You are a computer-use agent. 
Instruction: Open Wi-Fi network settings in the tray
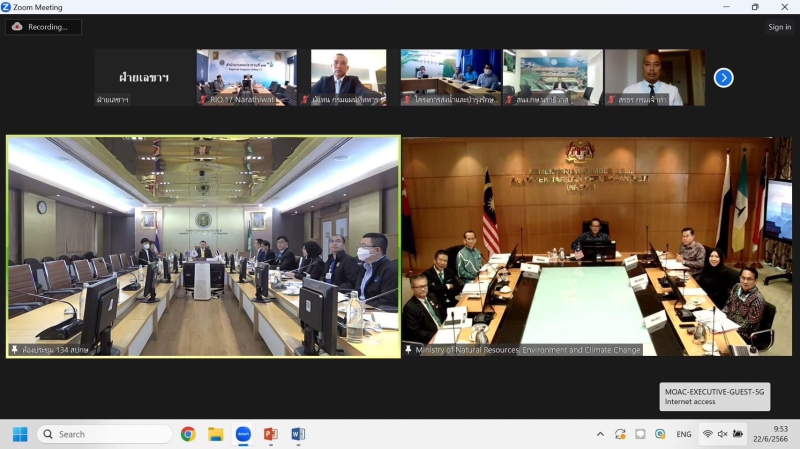coord(708,434)
